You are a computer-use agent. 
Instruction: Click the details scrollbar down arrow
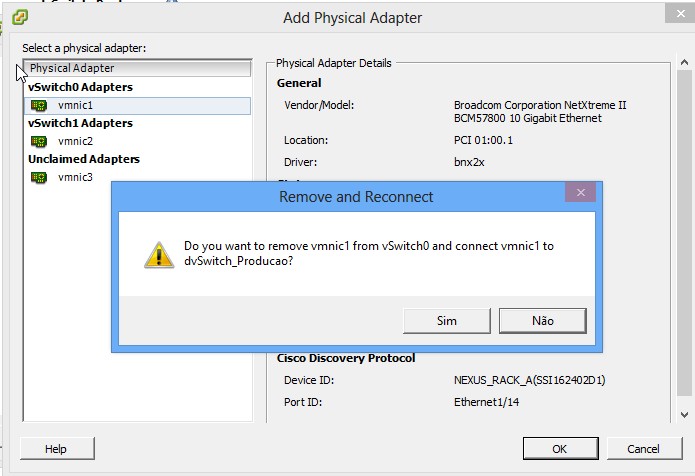(x=683, y=413)
